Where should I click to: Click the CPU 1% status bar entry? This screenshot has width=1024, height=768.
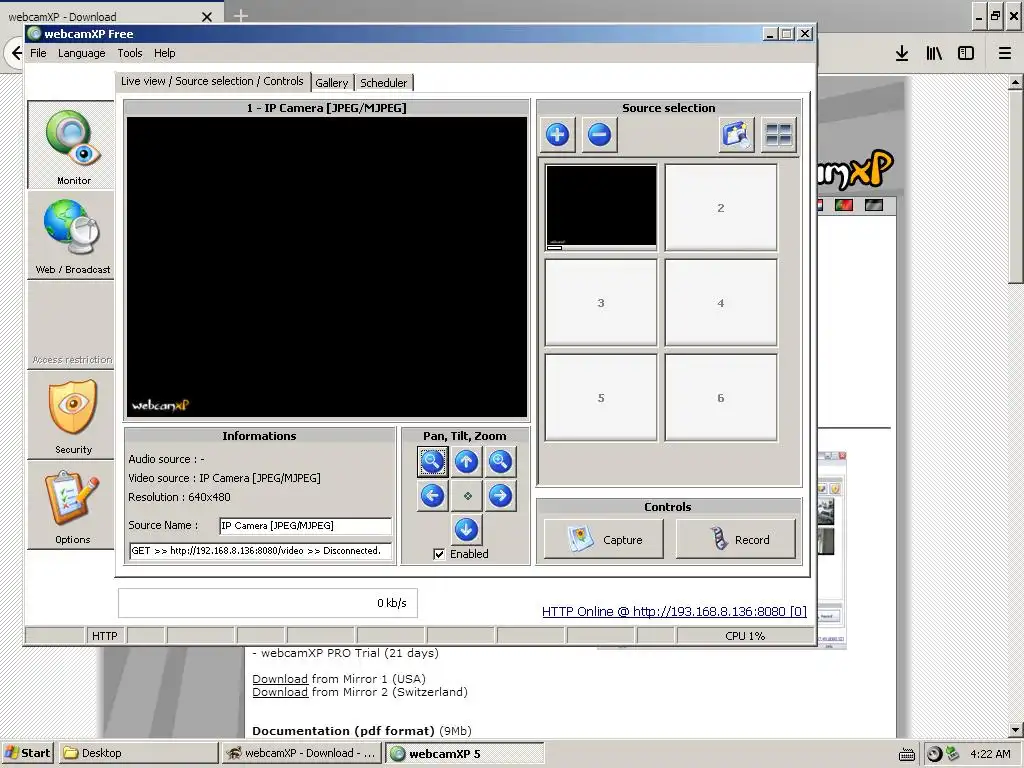[x=745, y=635]
